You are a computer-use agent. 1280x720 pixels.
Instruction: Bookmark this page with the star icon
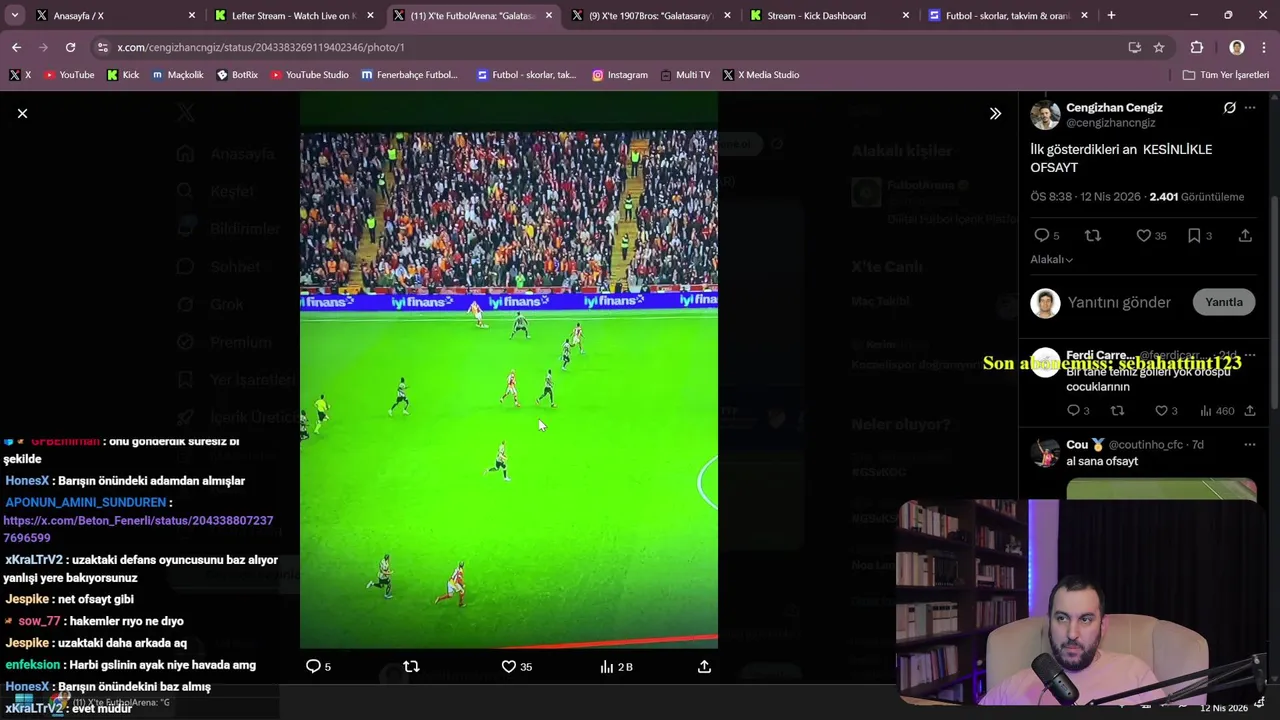point(1159,47)
